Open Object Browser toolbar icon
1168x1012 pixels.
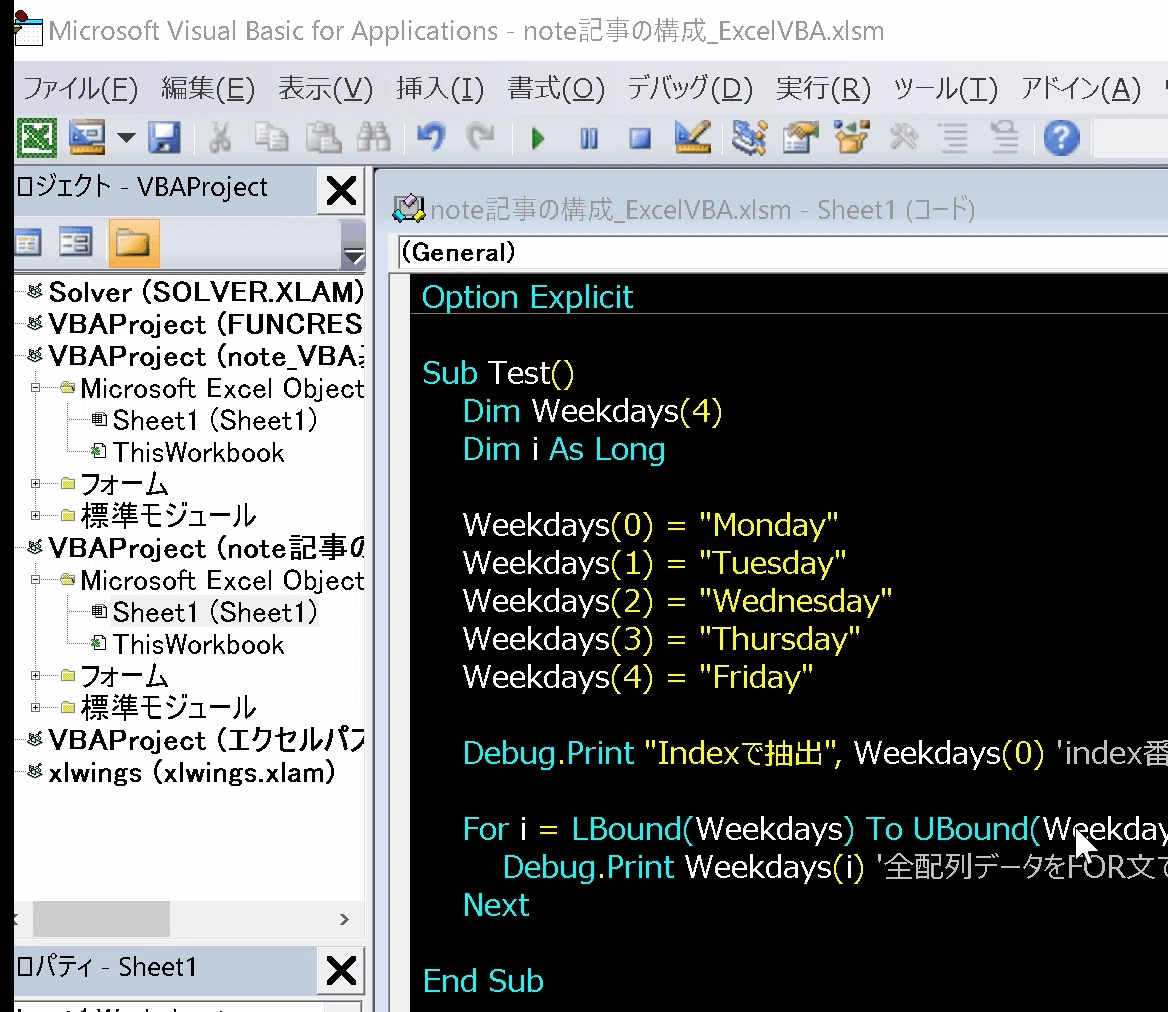click(851, 138)
